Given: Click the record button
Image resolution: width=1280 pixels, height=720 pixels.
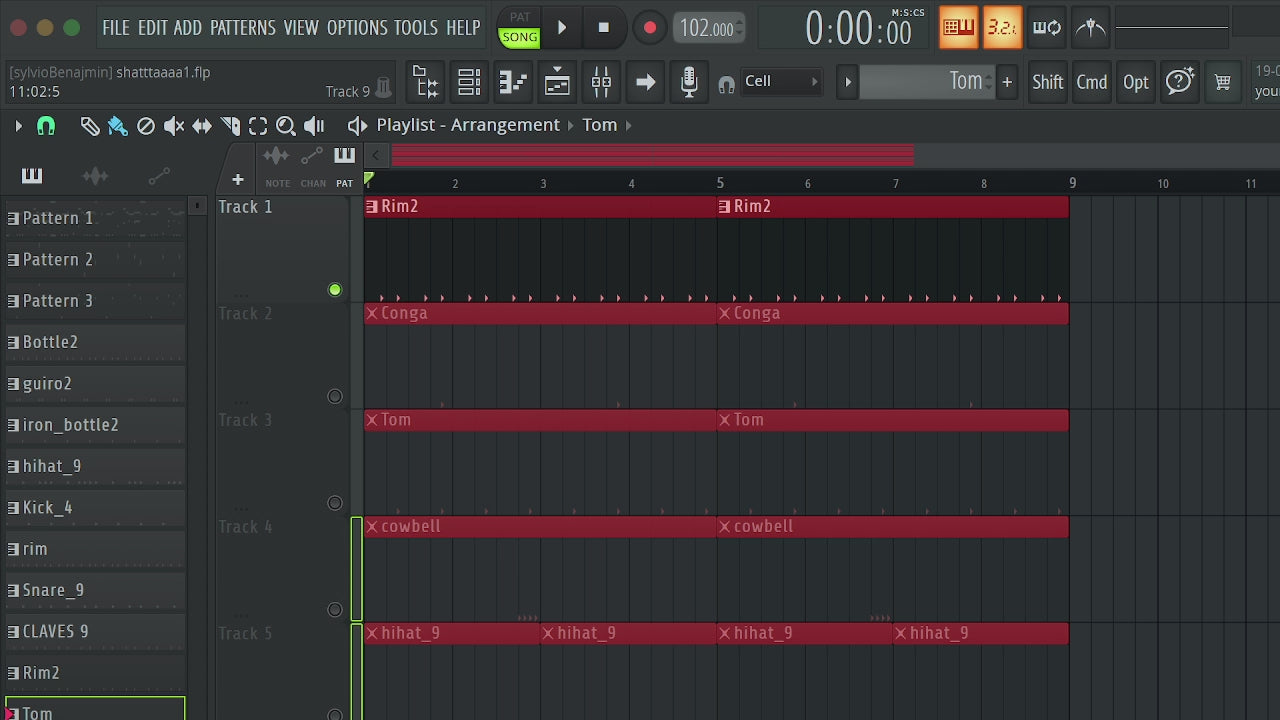Looking at the screenshot, I should [650, 28].
